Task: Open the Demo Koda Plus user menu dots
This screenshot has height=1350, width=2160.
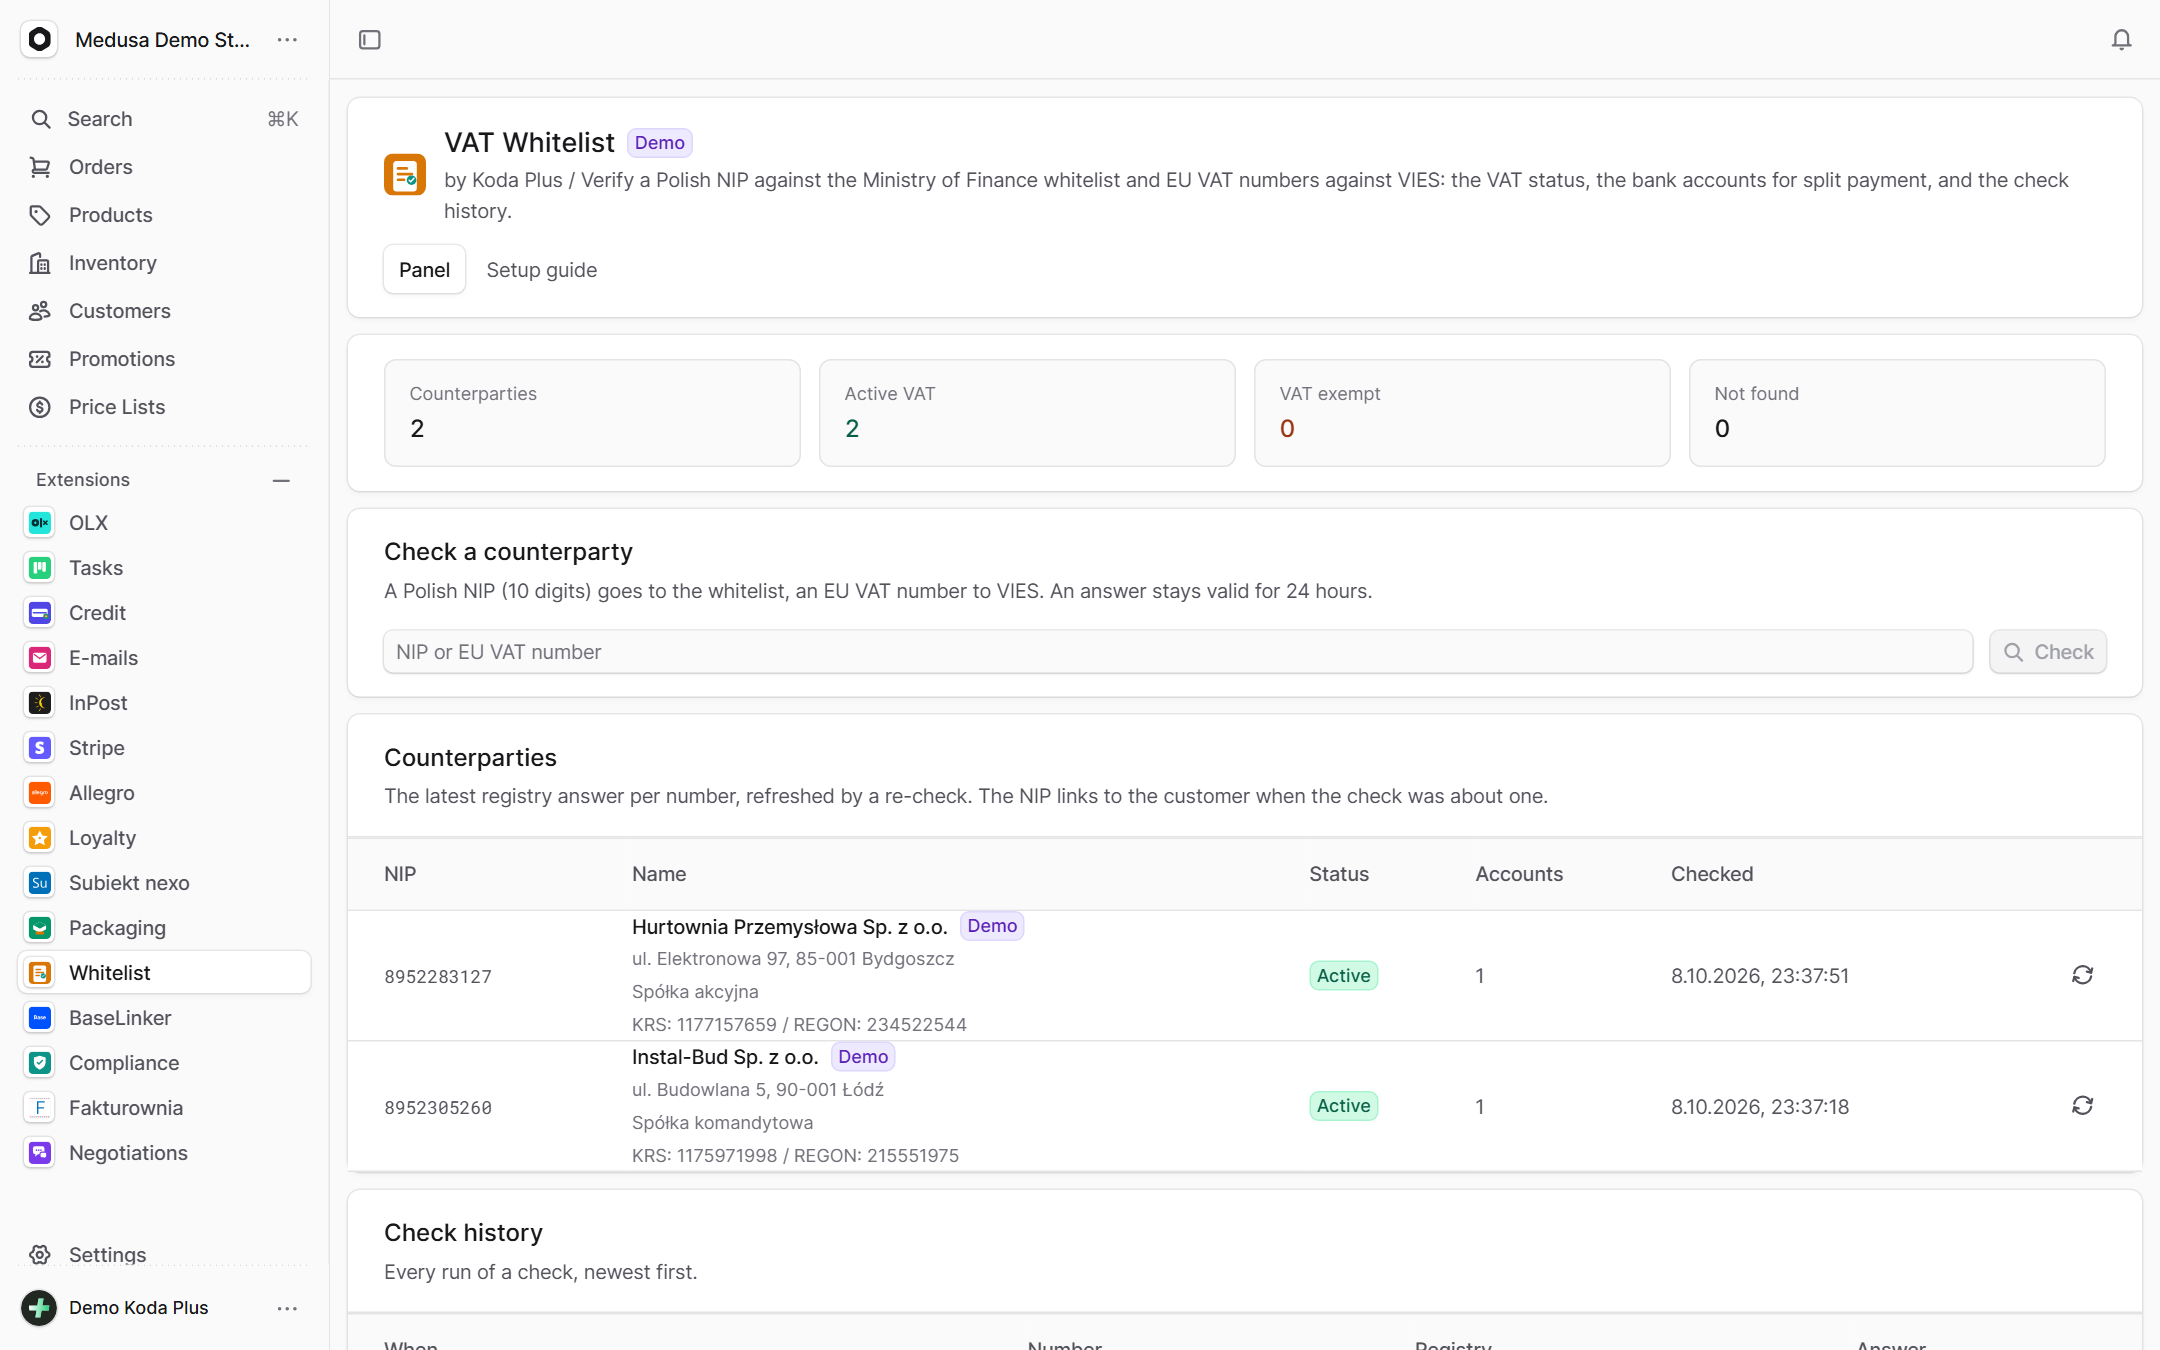Action: click(287, 1308)
